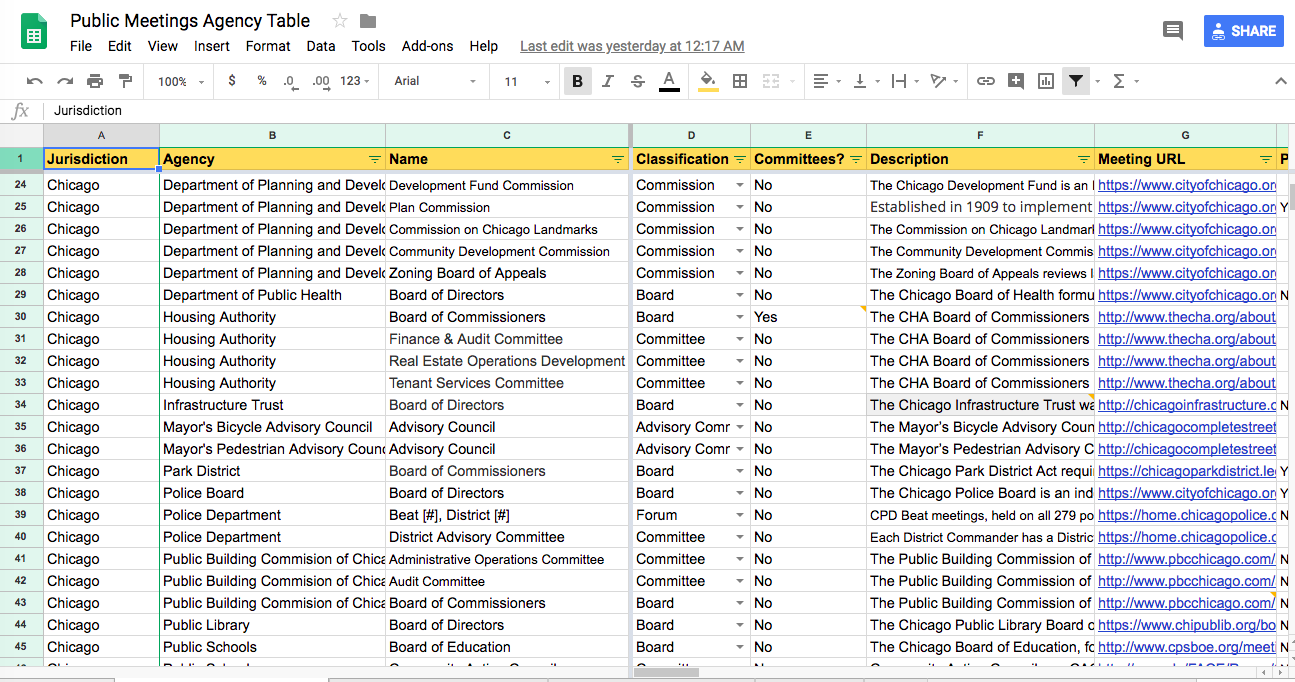The image size is (1295, 682).
Task: Insert a link into the selected cell
Action: pos(986,81)
